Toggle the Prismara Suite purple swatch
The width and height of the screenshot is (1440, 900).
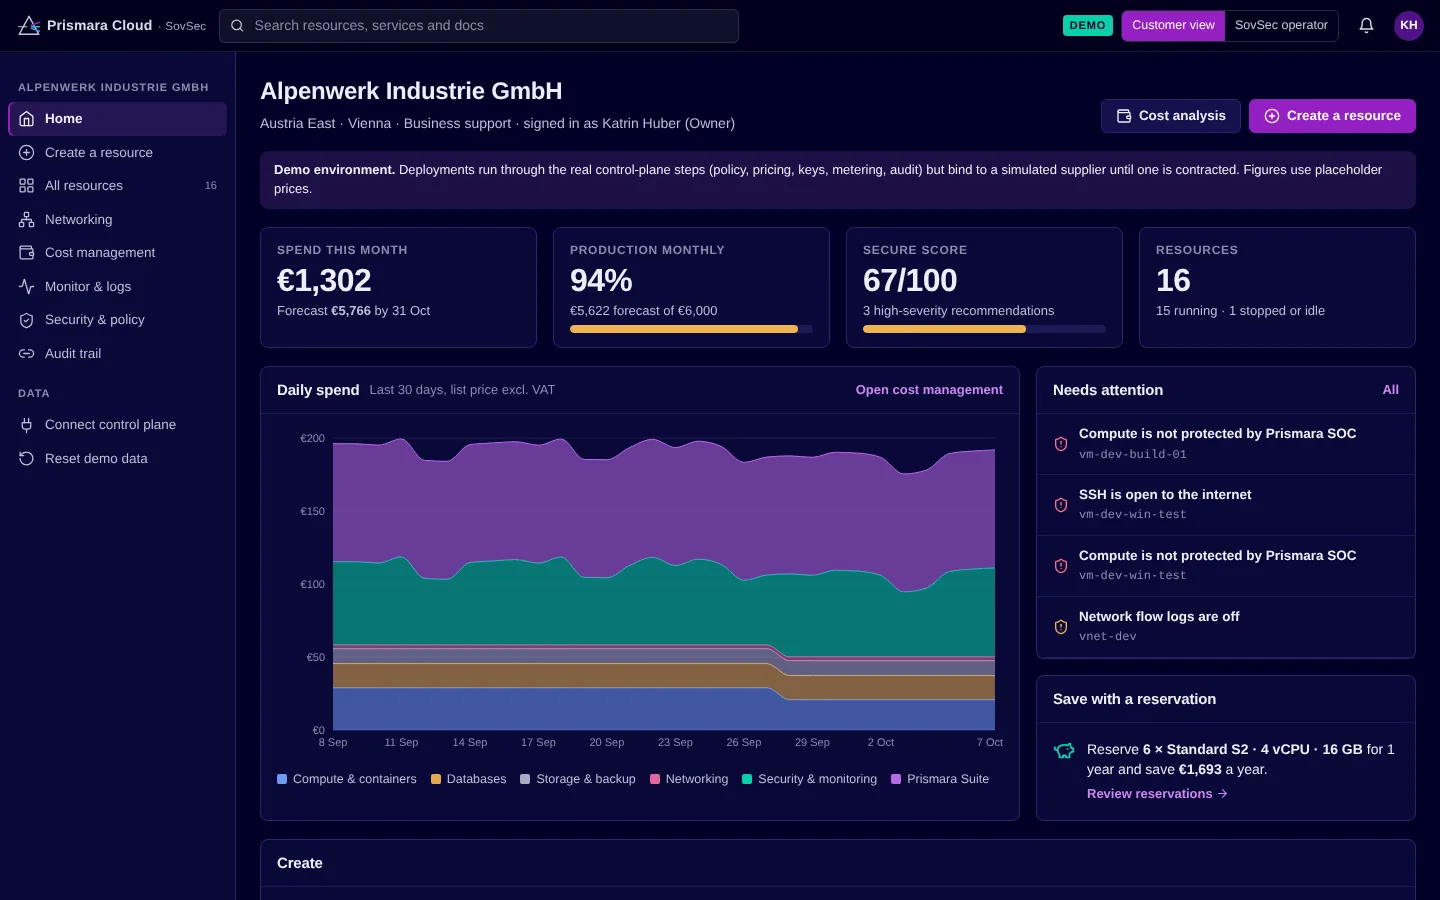pyautogui.click(x=896, y=779)
